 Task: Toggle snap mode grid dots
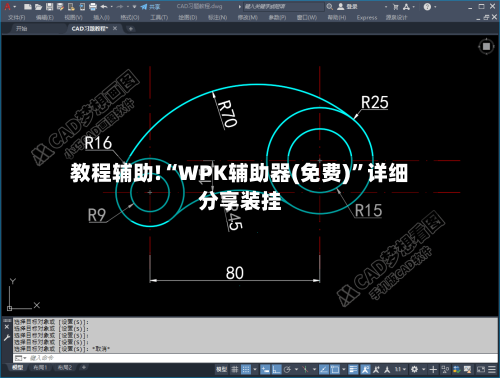pyautogui.click(x=246, y=369)
